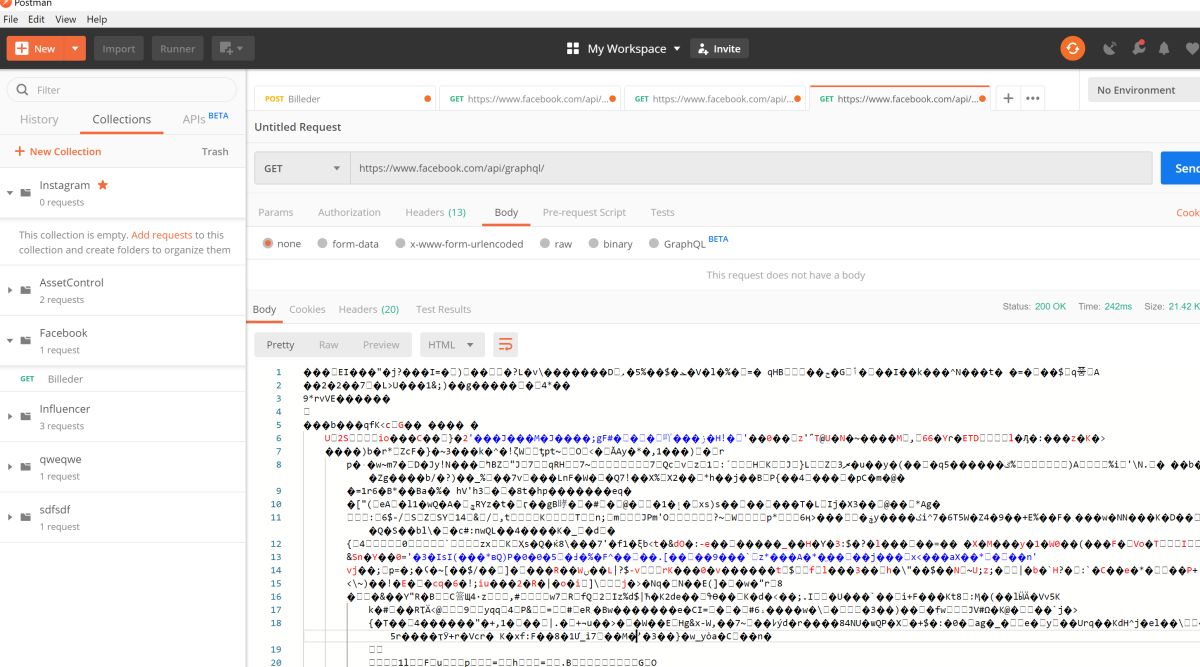Select x-www-form-urlencoded body option

tap(400, 243)
